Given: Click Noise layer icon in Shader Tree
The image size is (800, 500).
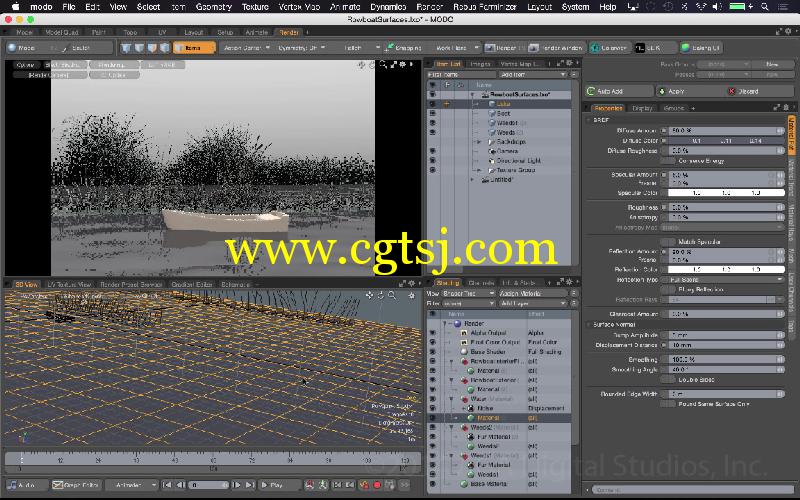Looking at the screenshot, I should coord(471,408).
